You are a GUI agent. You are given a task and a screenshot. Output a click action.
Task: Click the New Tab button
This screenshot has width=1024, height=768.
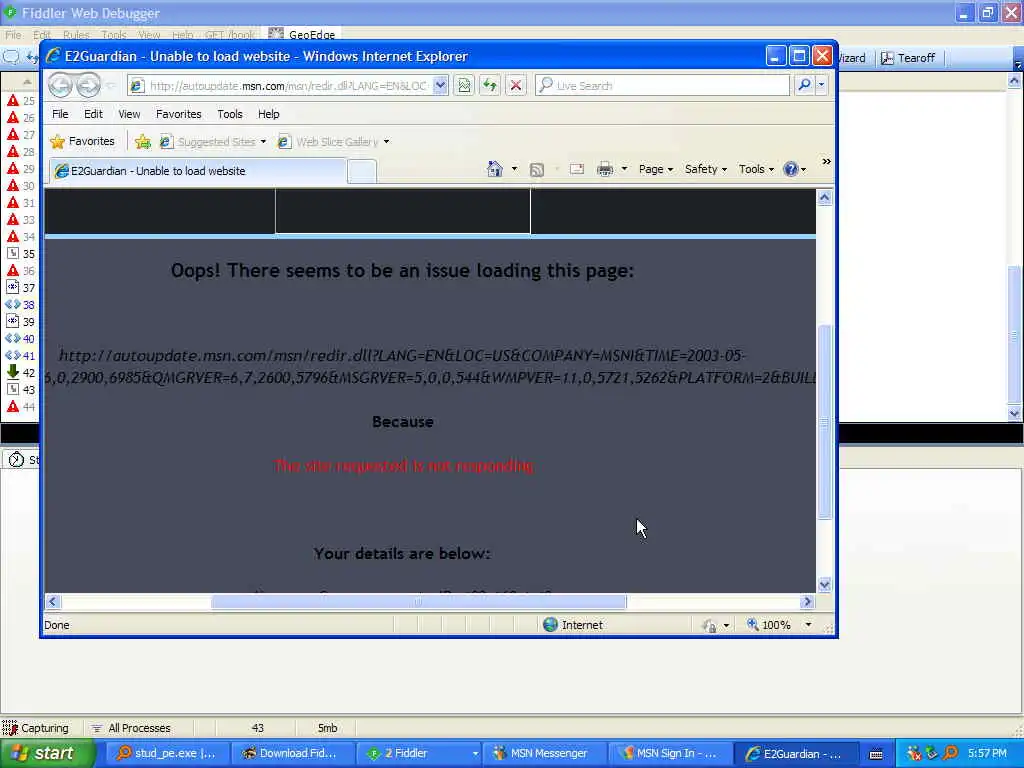[362, 172]
